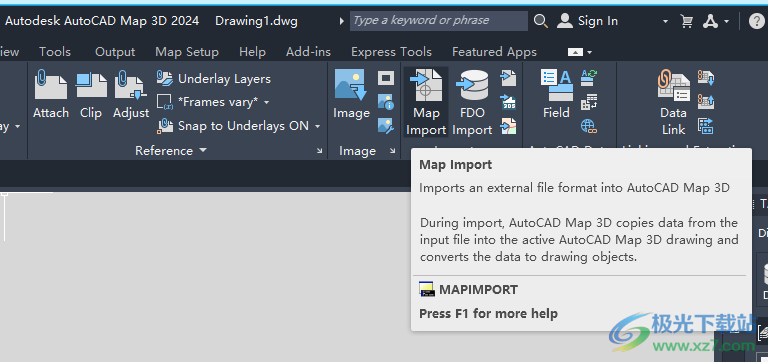The width and height of the screenshot is (768, 362).
Task: Select the Help ribbon tab
Action: [252, 52]
